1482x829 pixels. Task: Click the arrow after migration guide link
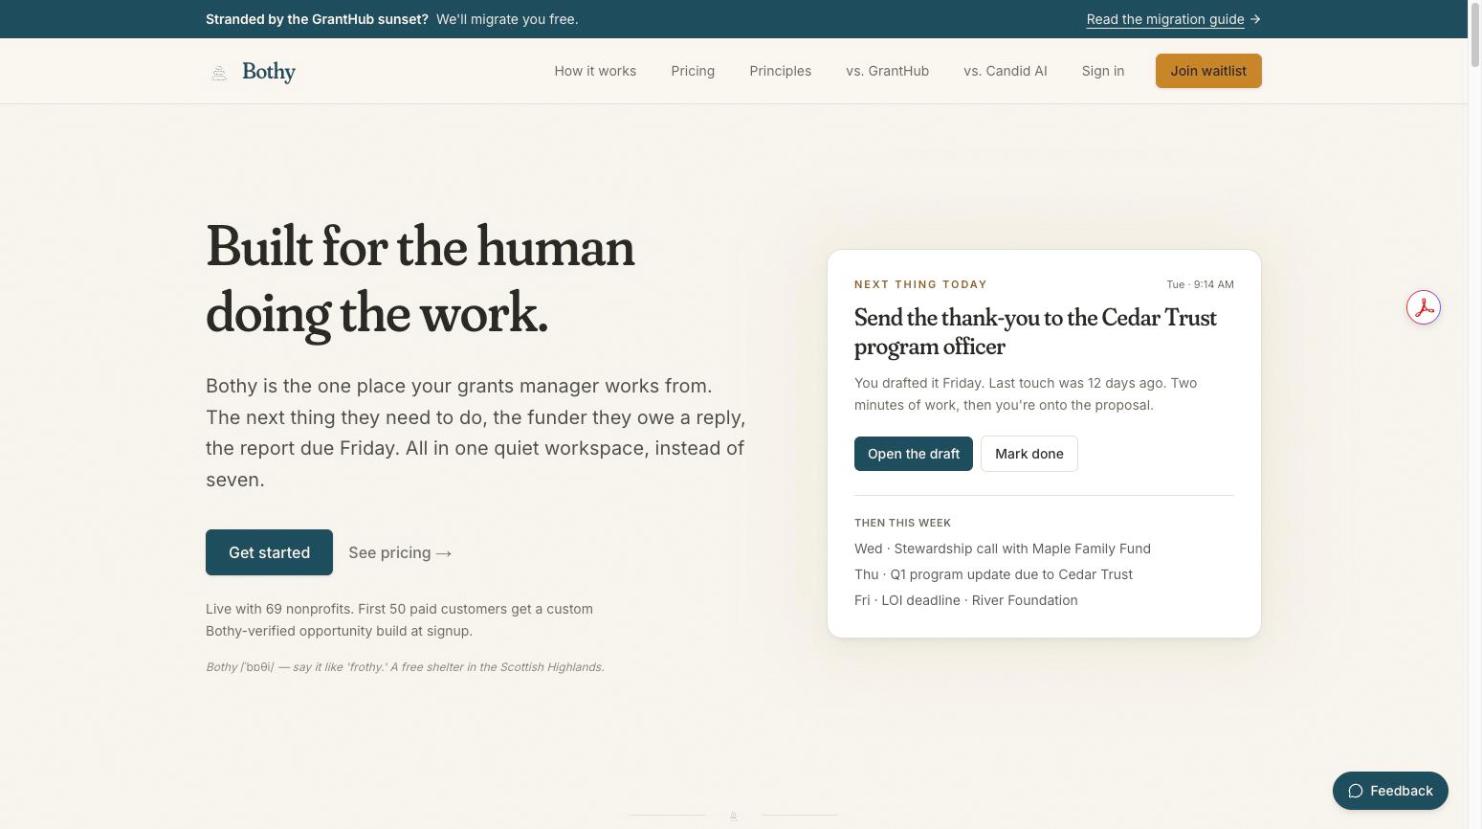pos(1255,19)
